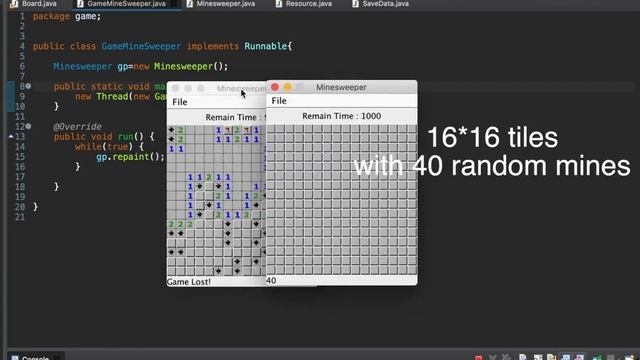Click the back Minesweeper window title bar
640x360 pixels.
[216, 88]
